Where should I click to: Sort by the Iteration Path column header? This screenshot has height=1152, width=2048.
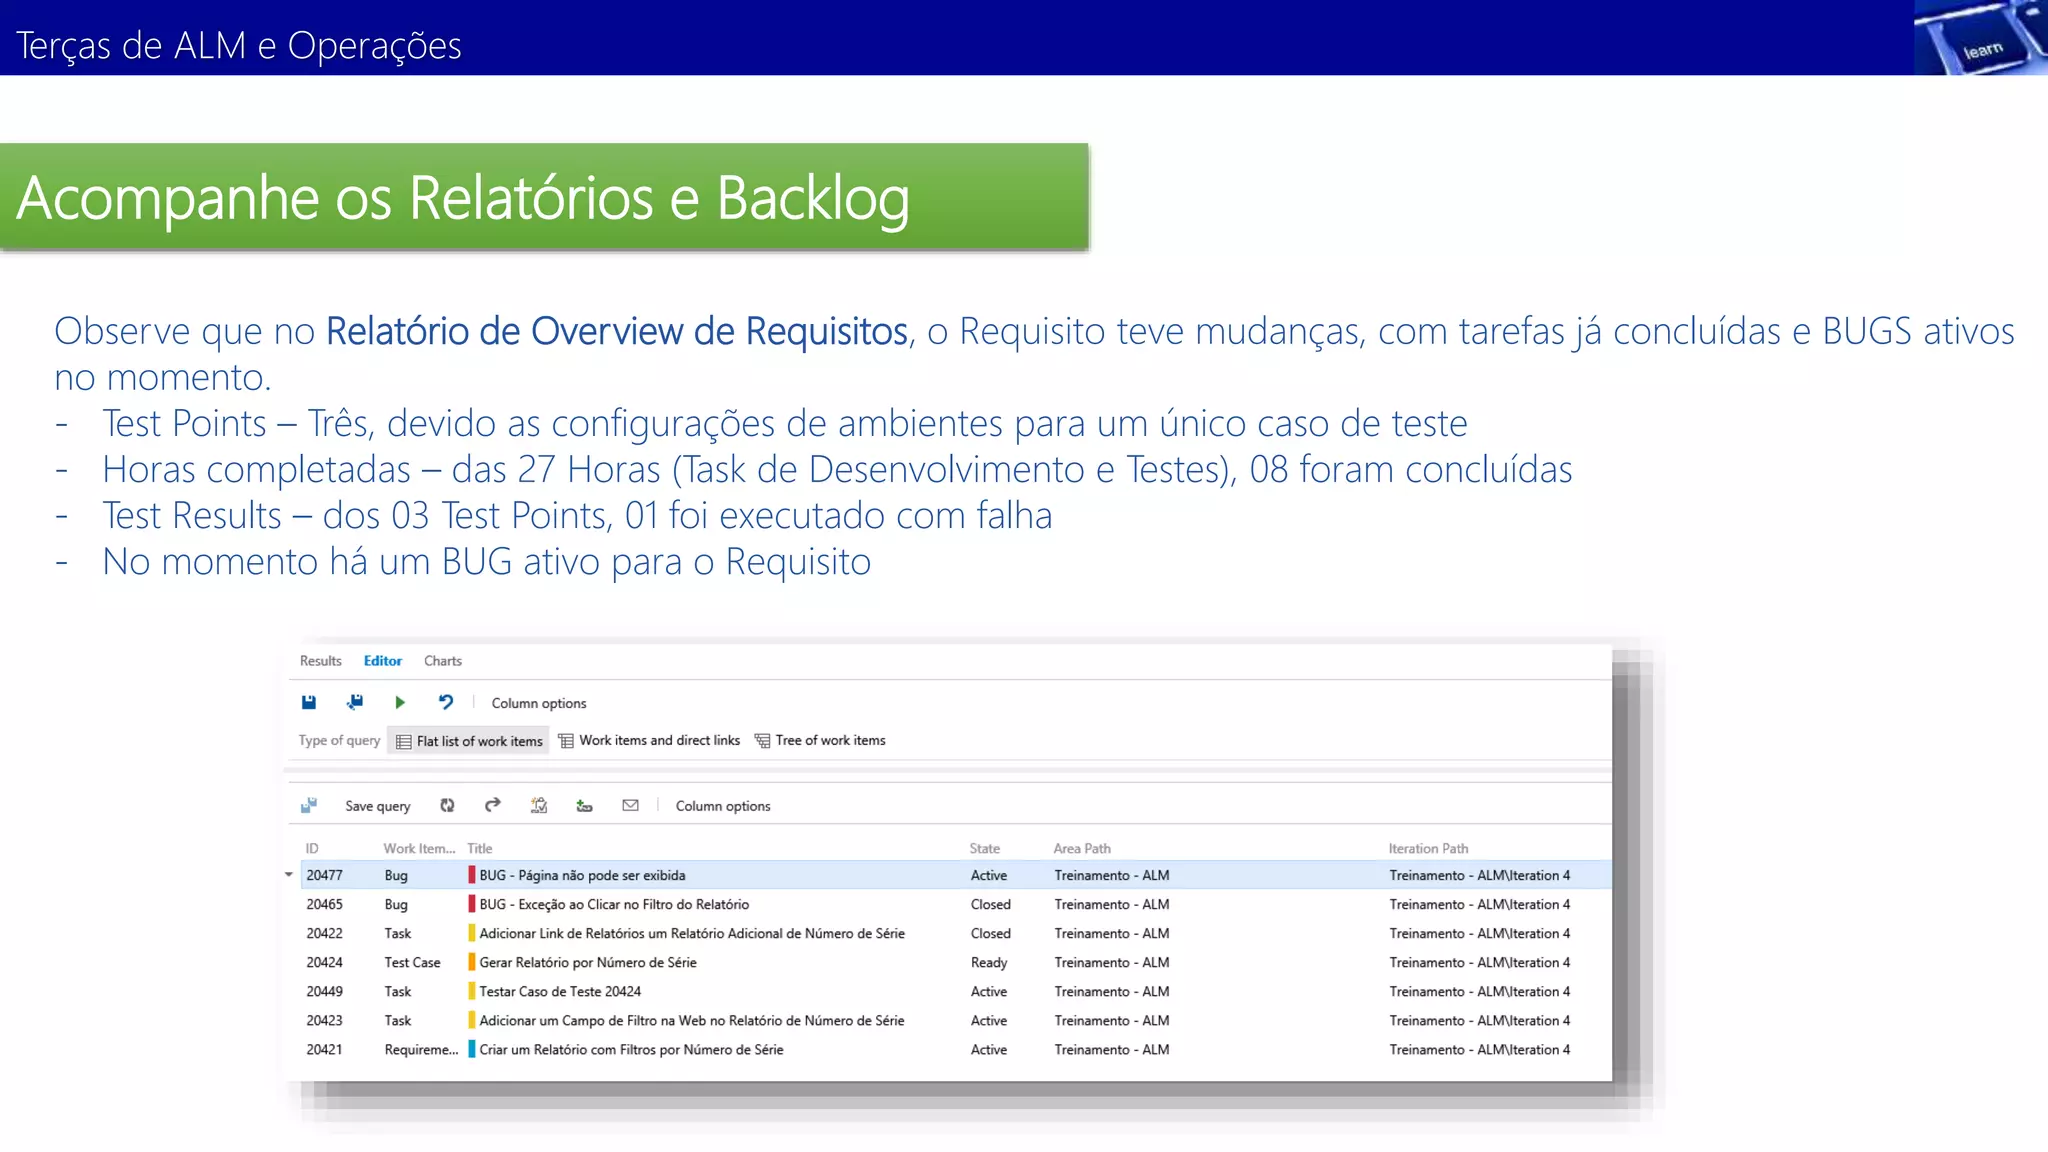[x=1428, y=848]
